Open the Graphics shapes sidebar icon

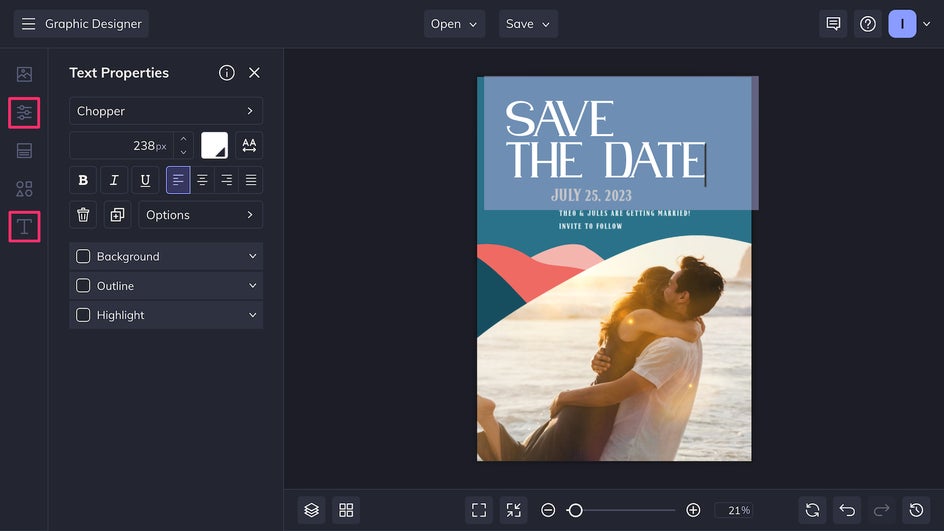pyautogui.click(x=24, y=189)
